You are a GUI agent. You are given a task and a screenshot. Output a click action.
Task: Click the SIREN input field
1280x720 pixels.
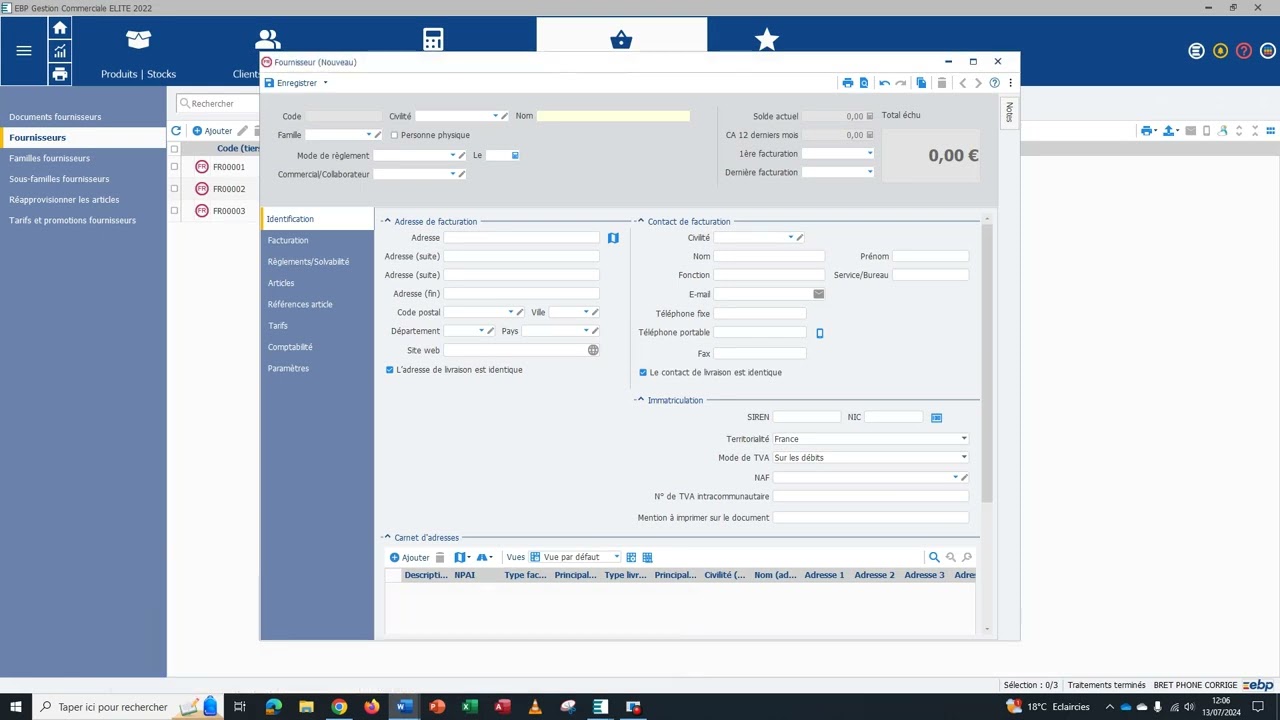tap(807, 417)
